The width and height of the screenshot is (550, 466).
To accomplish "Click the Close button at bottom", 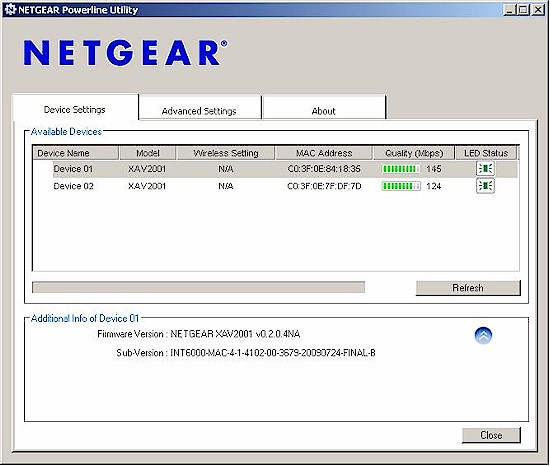I will [x=491, y=435].
